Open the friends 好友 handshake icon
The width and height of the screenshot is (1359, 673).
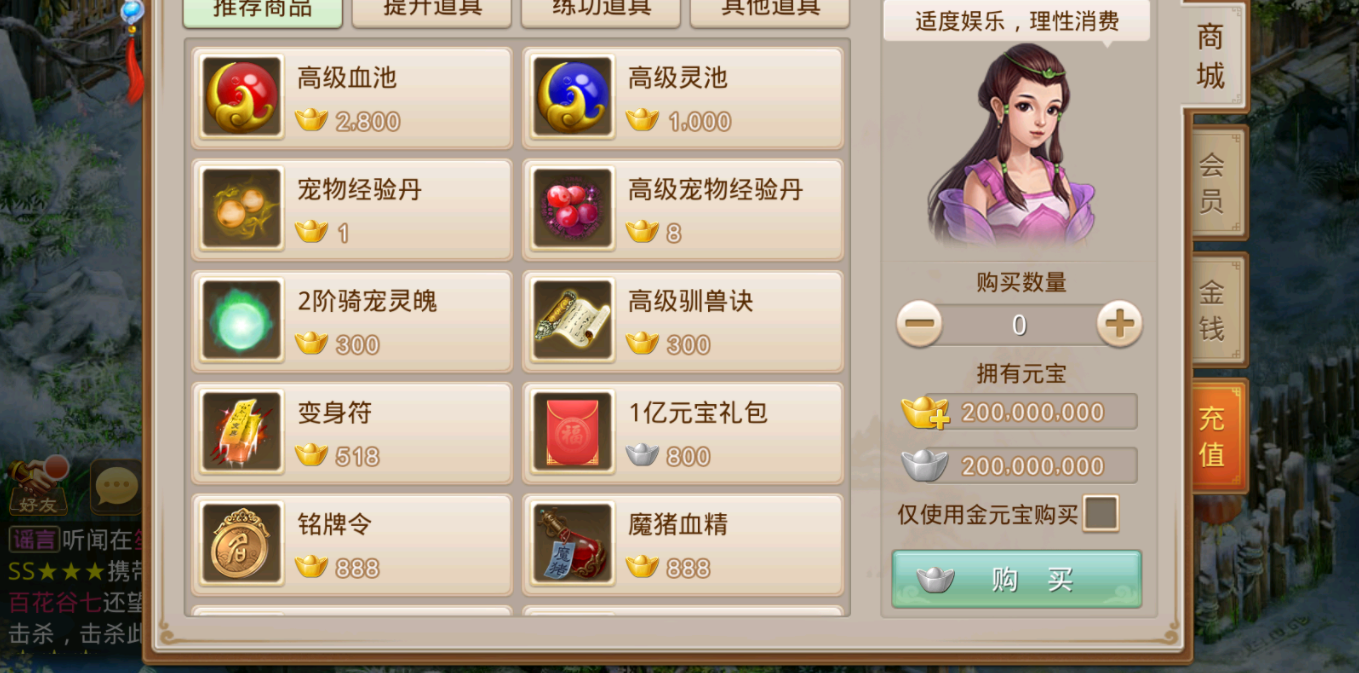pyautogui.click(x=38, y=486)
